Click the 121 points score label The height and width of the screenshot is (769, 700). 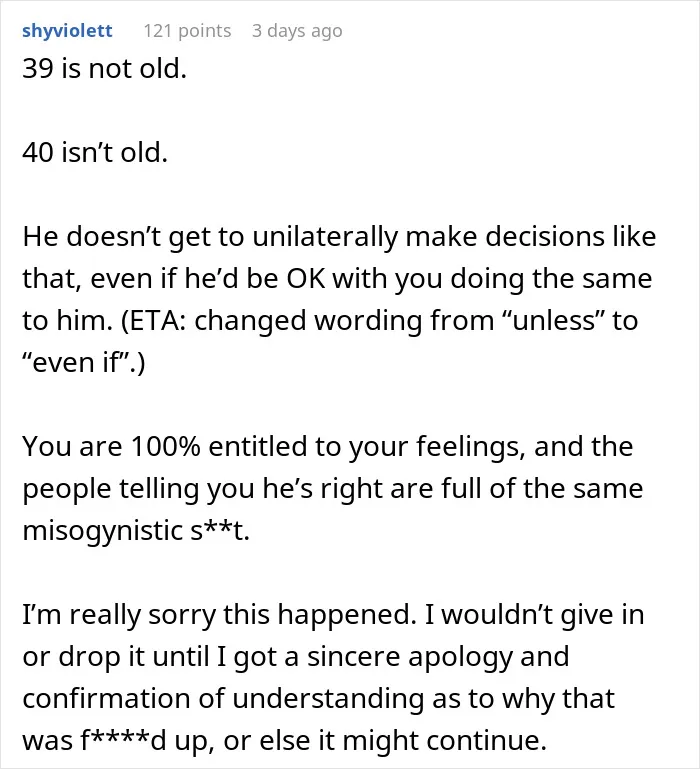[187, 31]
